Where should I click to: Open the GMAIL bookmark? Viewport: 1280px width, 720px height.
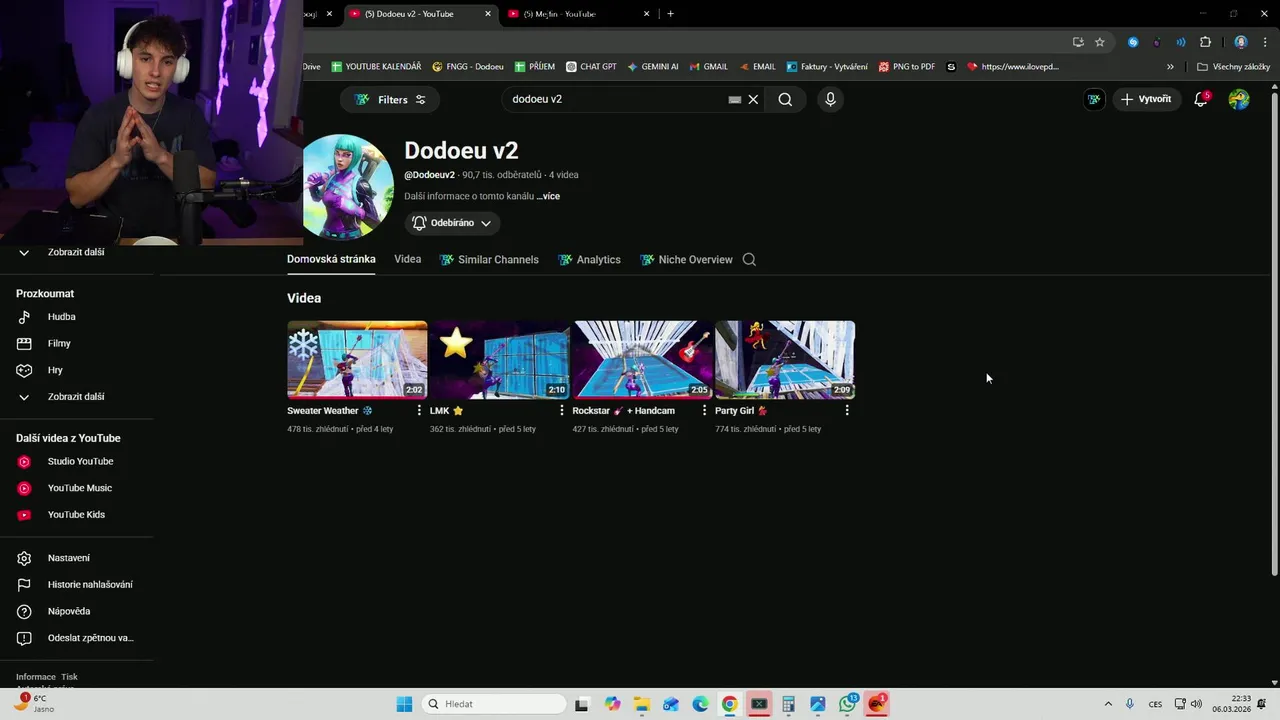(x=708, y=67)
